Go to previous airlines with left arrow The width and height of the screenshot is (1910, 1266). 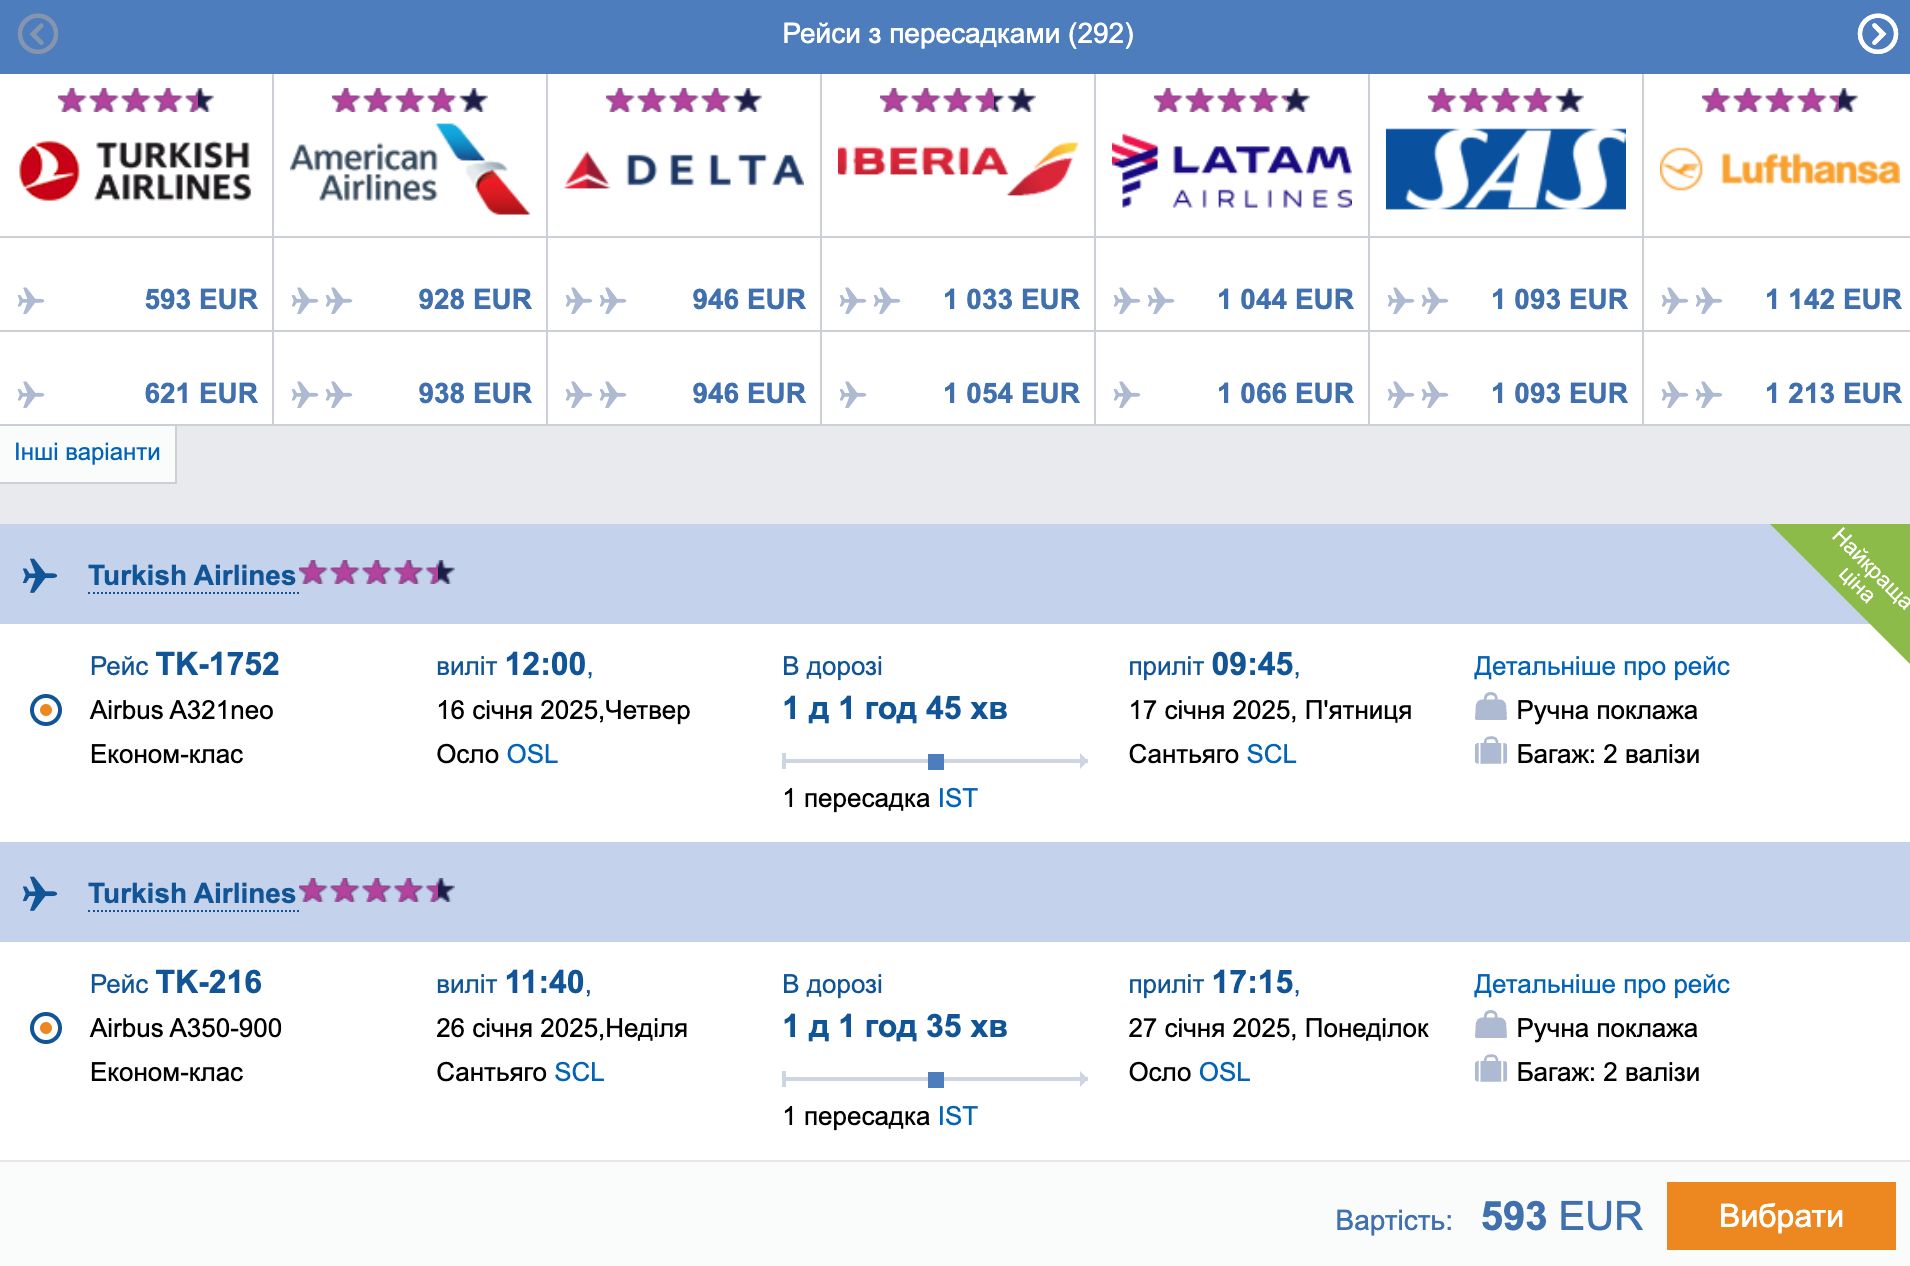(x=38, y=34)
